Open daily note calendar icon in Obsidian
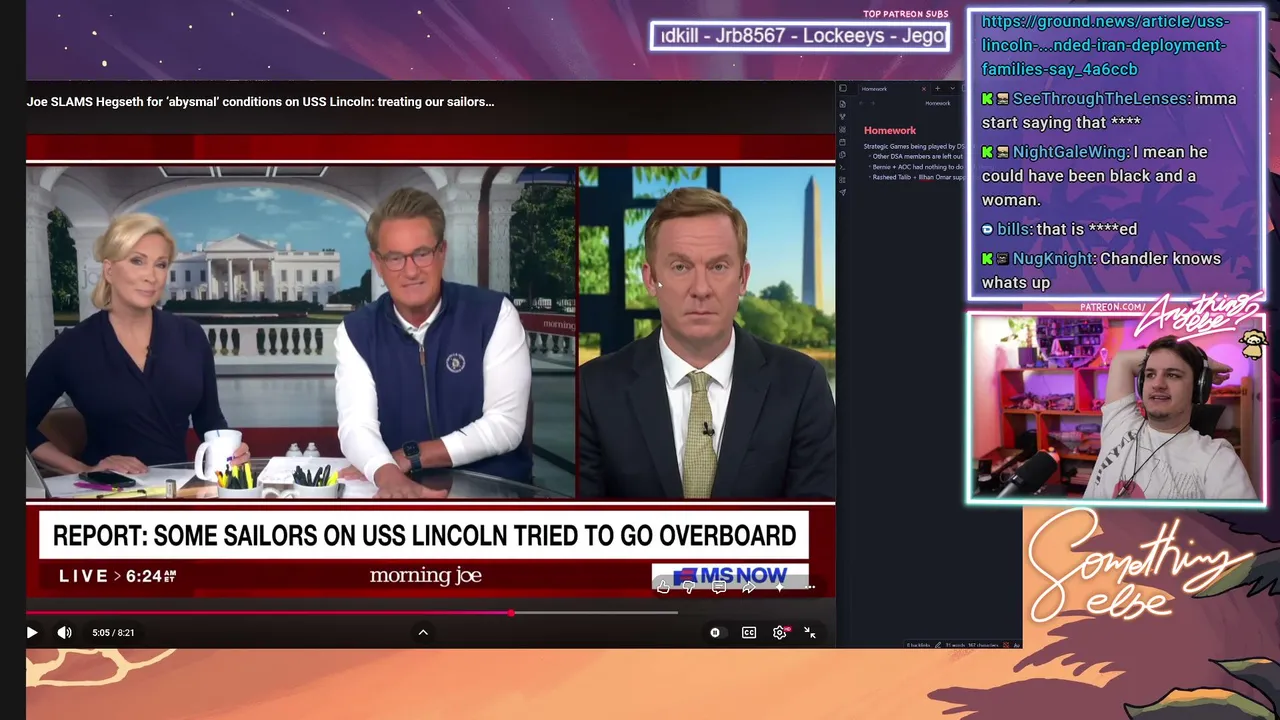Image resolution: width=1280 pixels, height=720 pixels. tap(843, 142)
